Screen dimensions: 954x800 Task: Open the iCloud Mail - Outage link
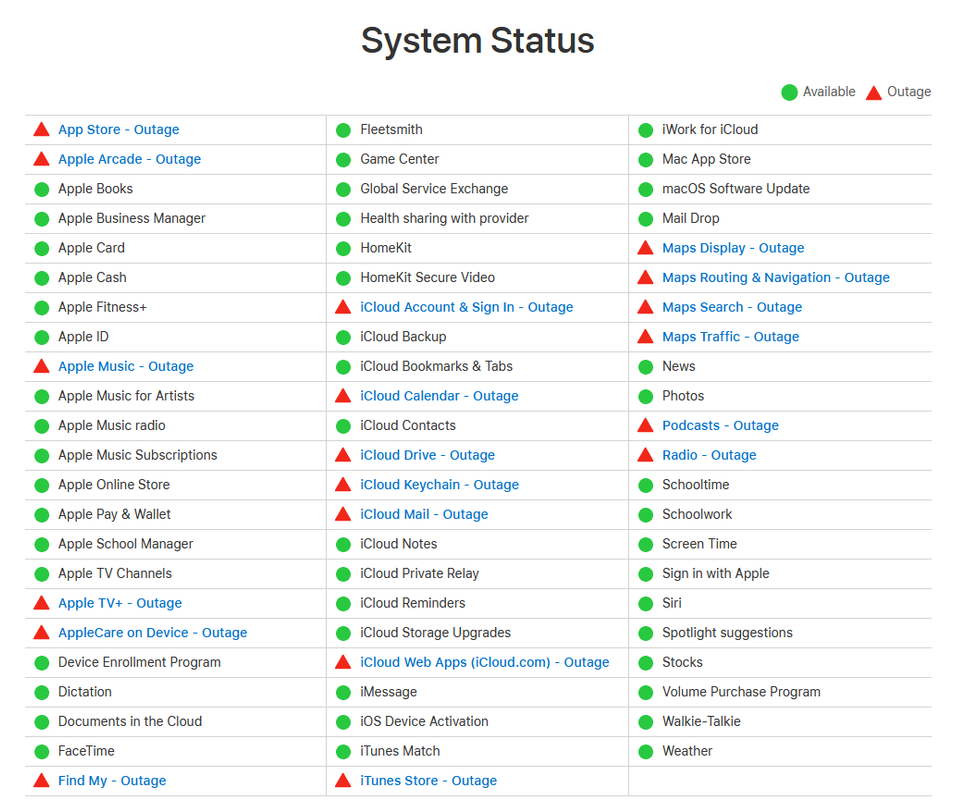424,514
